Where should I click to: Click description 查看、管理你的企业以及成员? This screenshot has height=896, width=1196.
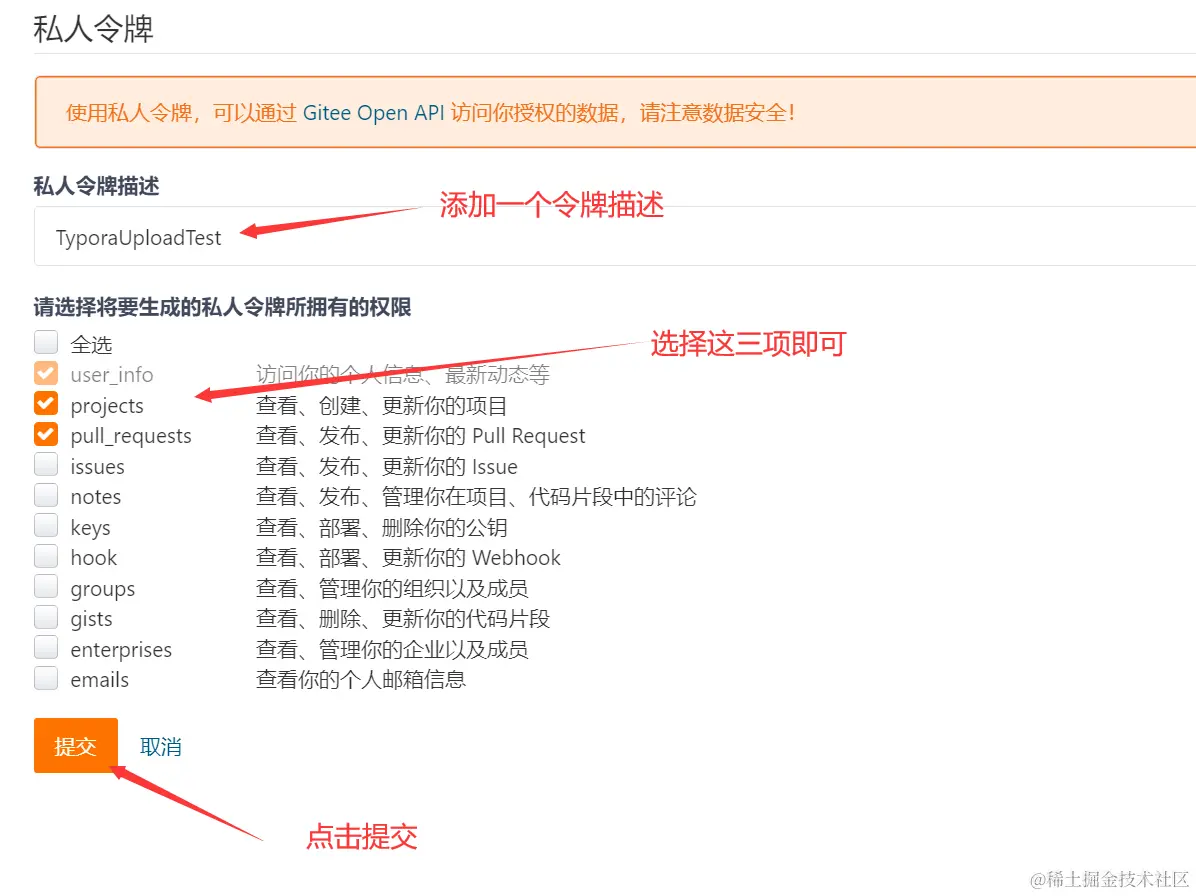point(392,650)
